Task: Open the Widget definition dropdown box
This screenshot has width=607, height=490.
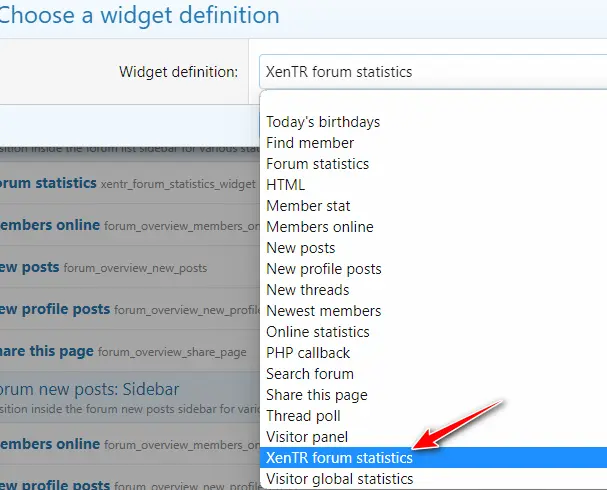Action: pyautogui.click(x=430, y=72)
